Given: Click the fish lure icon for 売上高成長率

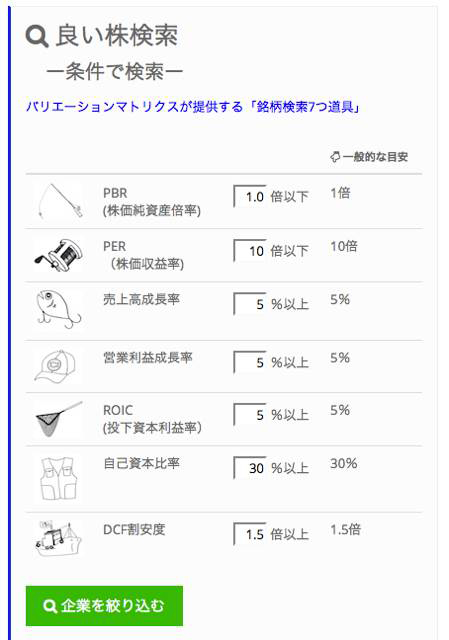Looking at the screenshot, I should (x=59, y=309).
